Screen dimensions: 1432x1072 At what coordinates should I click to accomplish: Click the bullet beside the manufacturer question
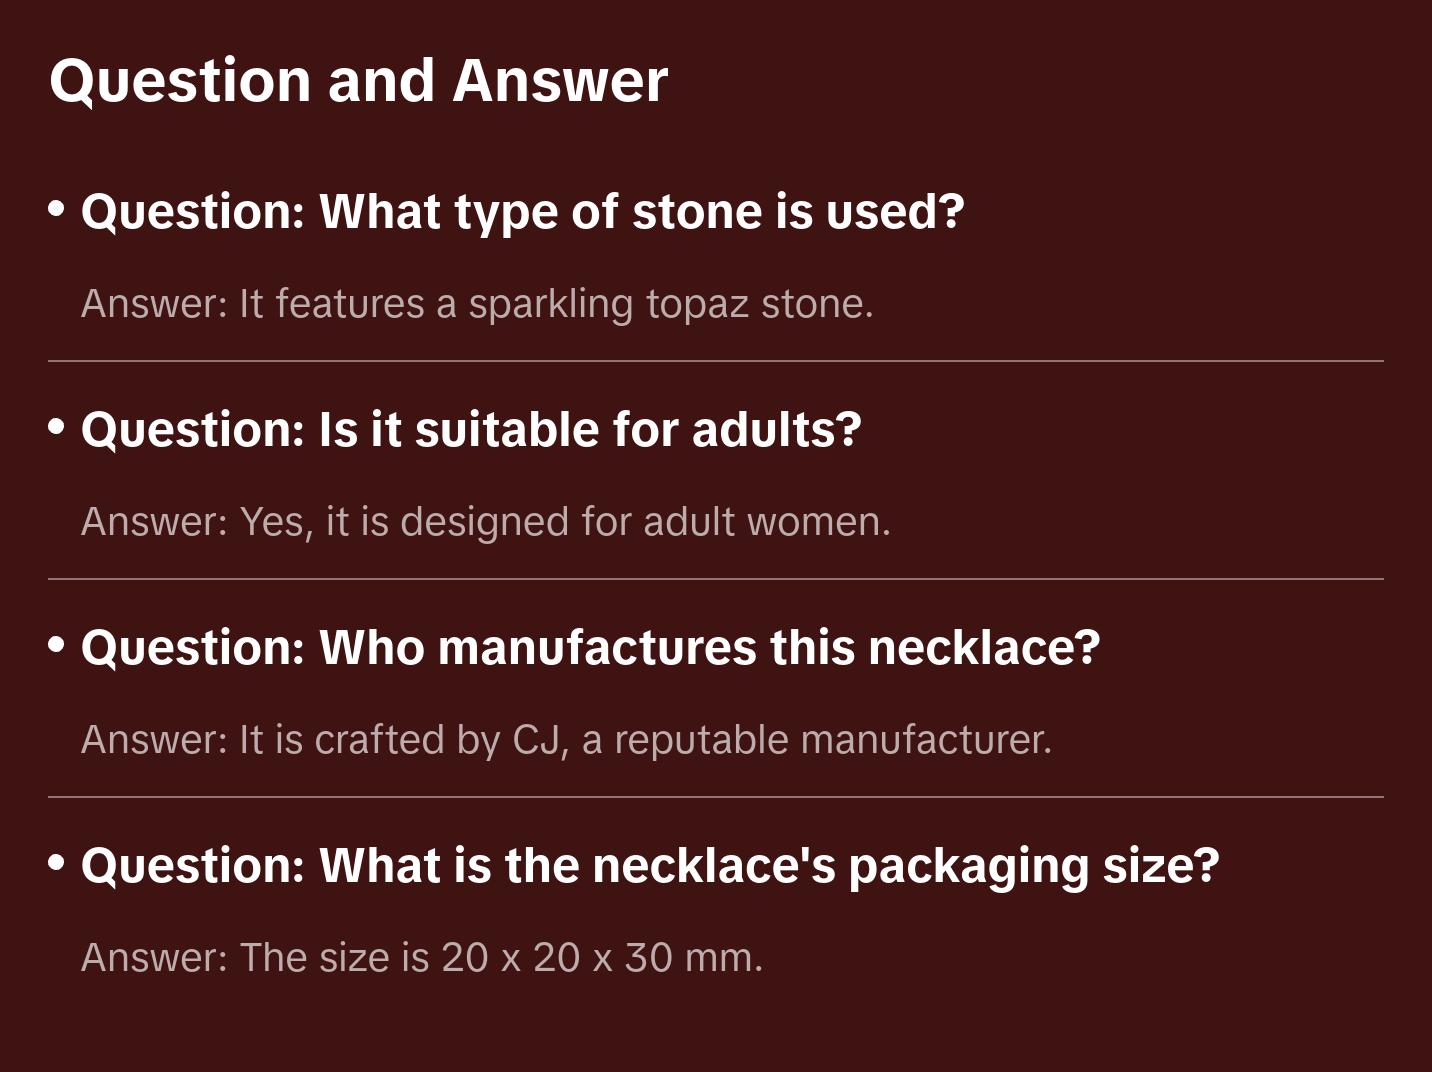pyautogui.click(x=57, y=645)
